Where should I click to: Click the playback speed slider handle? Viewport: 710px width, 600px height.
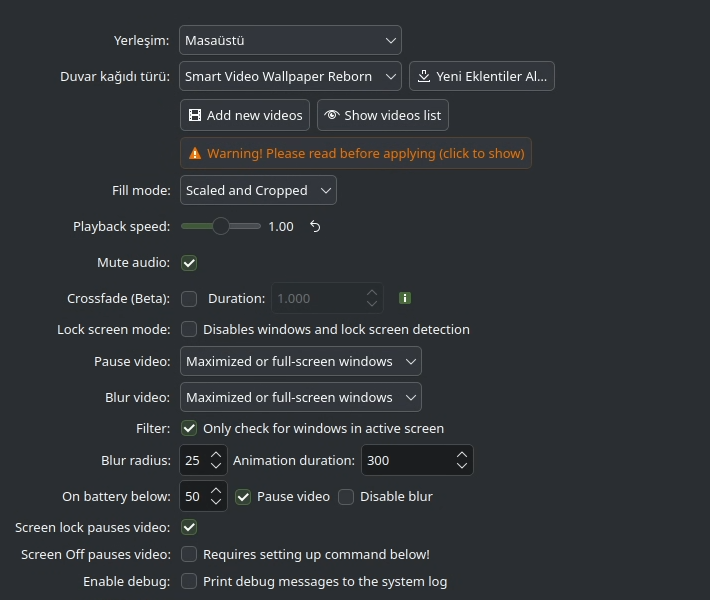click(x=221, y=227)
